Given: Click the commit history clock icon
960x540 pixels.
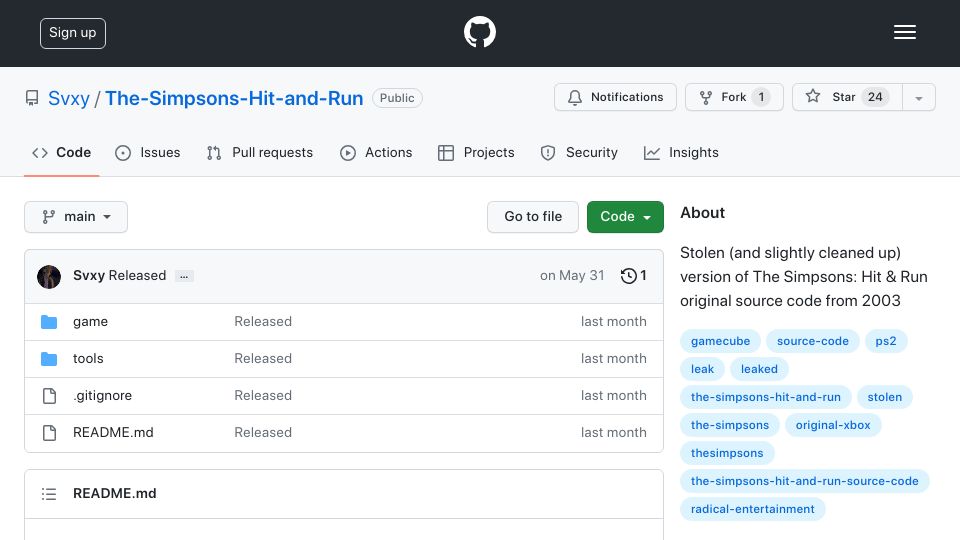Looking at the screenshot, I should (628, 276).
